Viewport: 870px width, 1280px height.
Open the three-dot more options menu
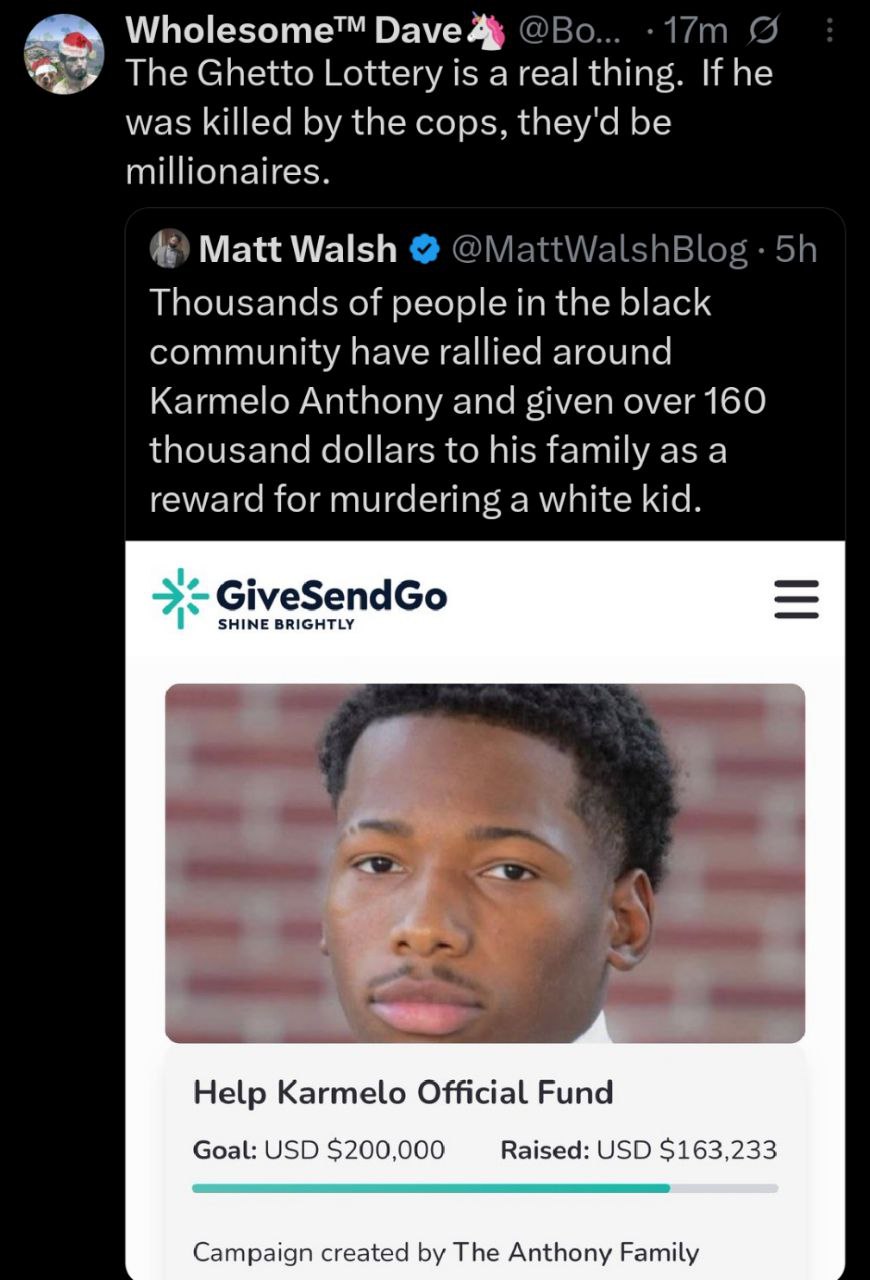tap(829, 32)
